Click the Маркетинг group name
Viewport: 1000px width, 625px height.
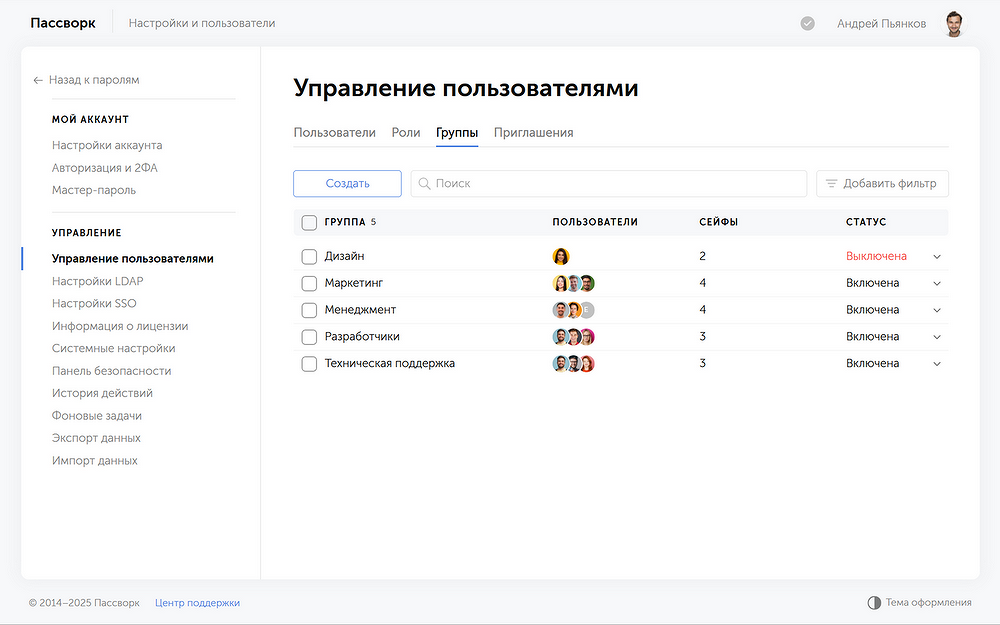click(x=354, y=283)
